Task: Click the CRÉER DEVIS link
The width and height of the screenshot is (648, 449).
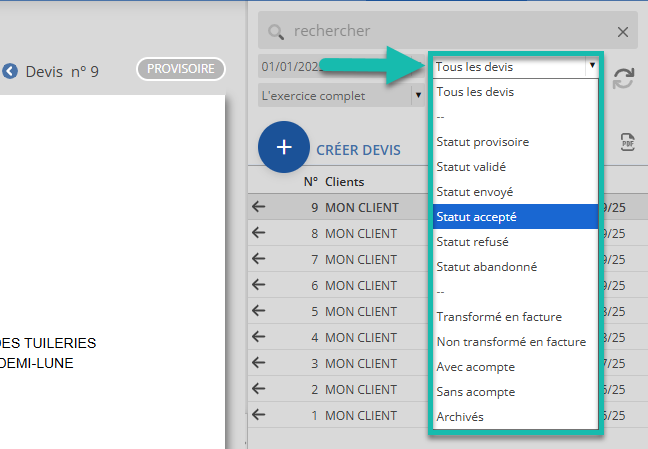Action: click(x=358, y=150)
